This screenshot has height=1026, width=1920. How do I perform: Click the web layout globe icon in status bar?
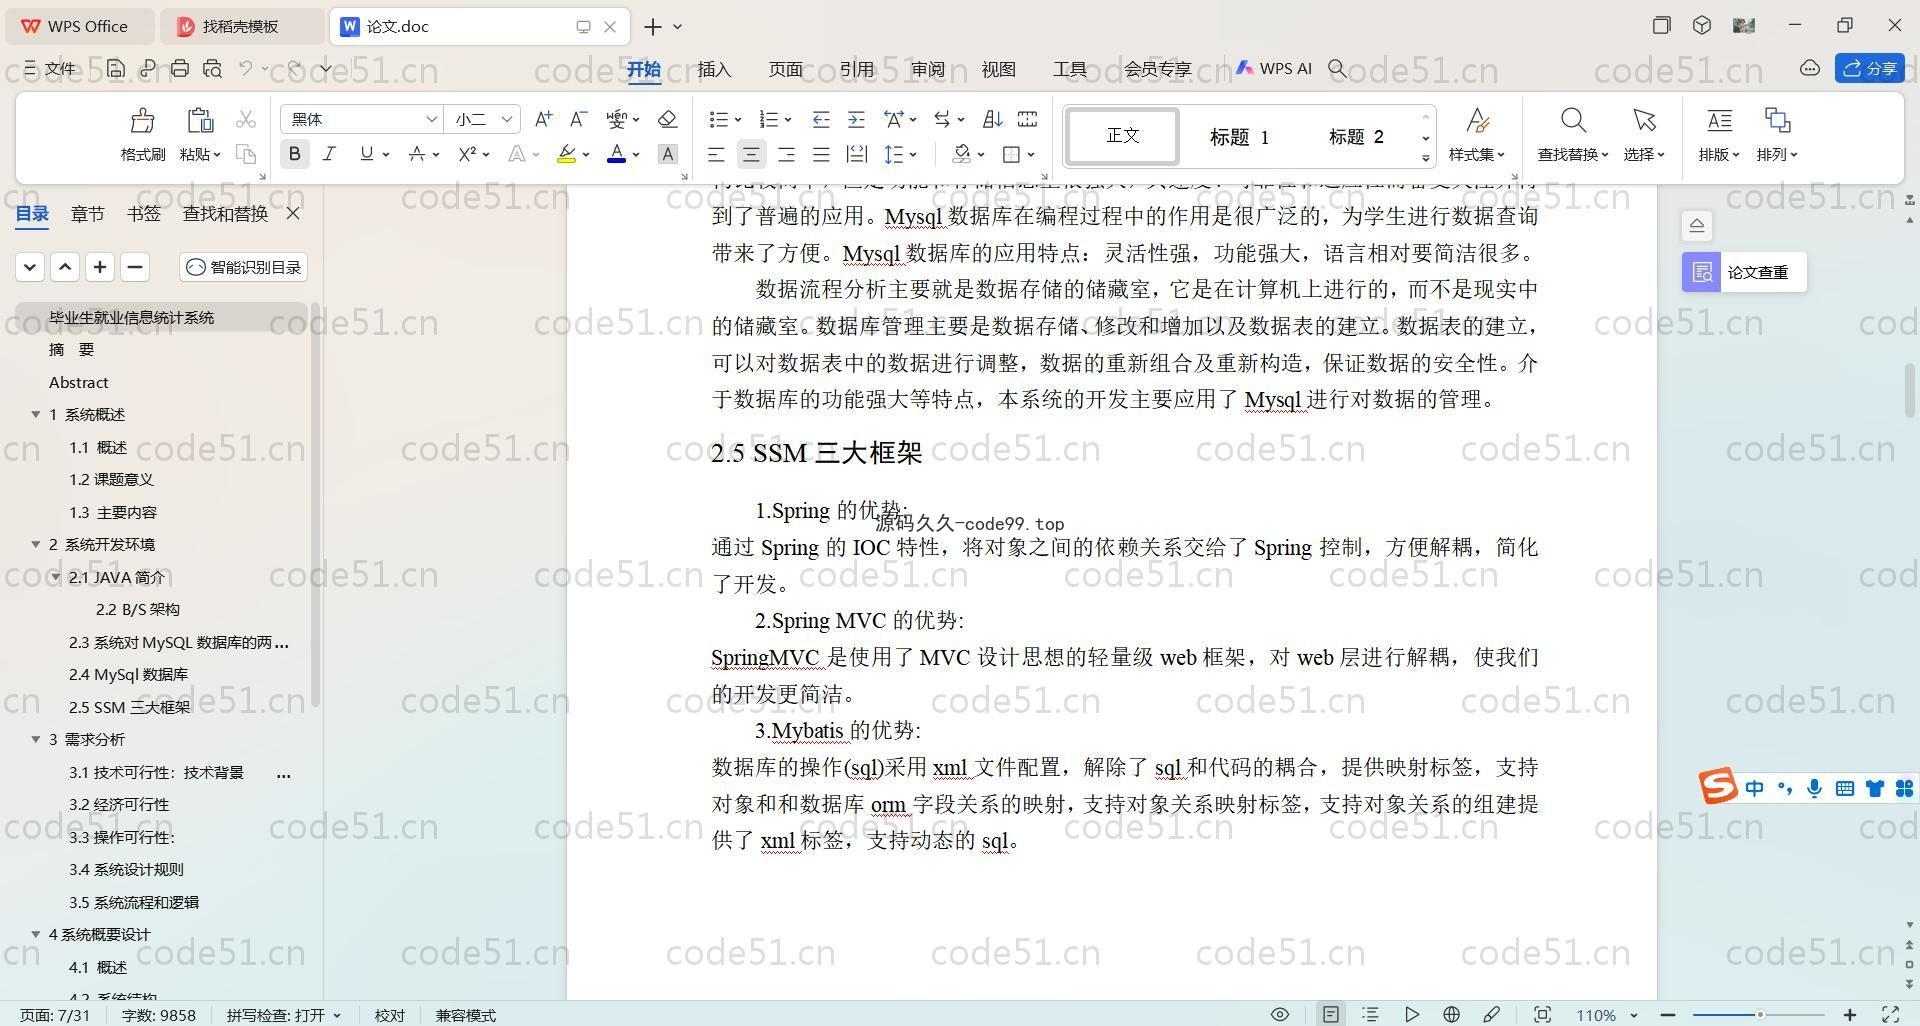pyautogui.click(x=1451, y=1014)
